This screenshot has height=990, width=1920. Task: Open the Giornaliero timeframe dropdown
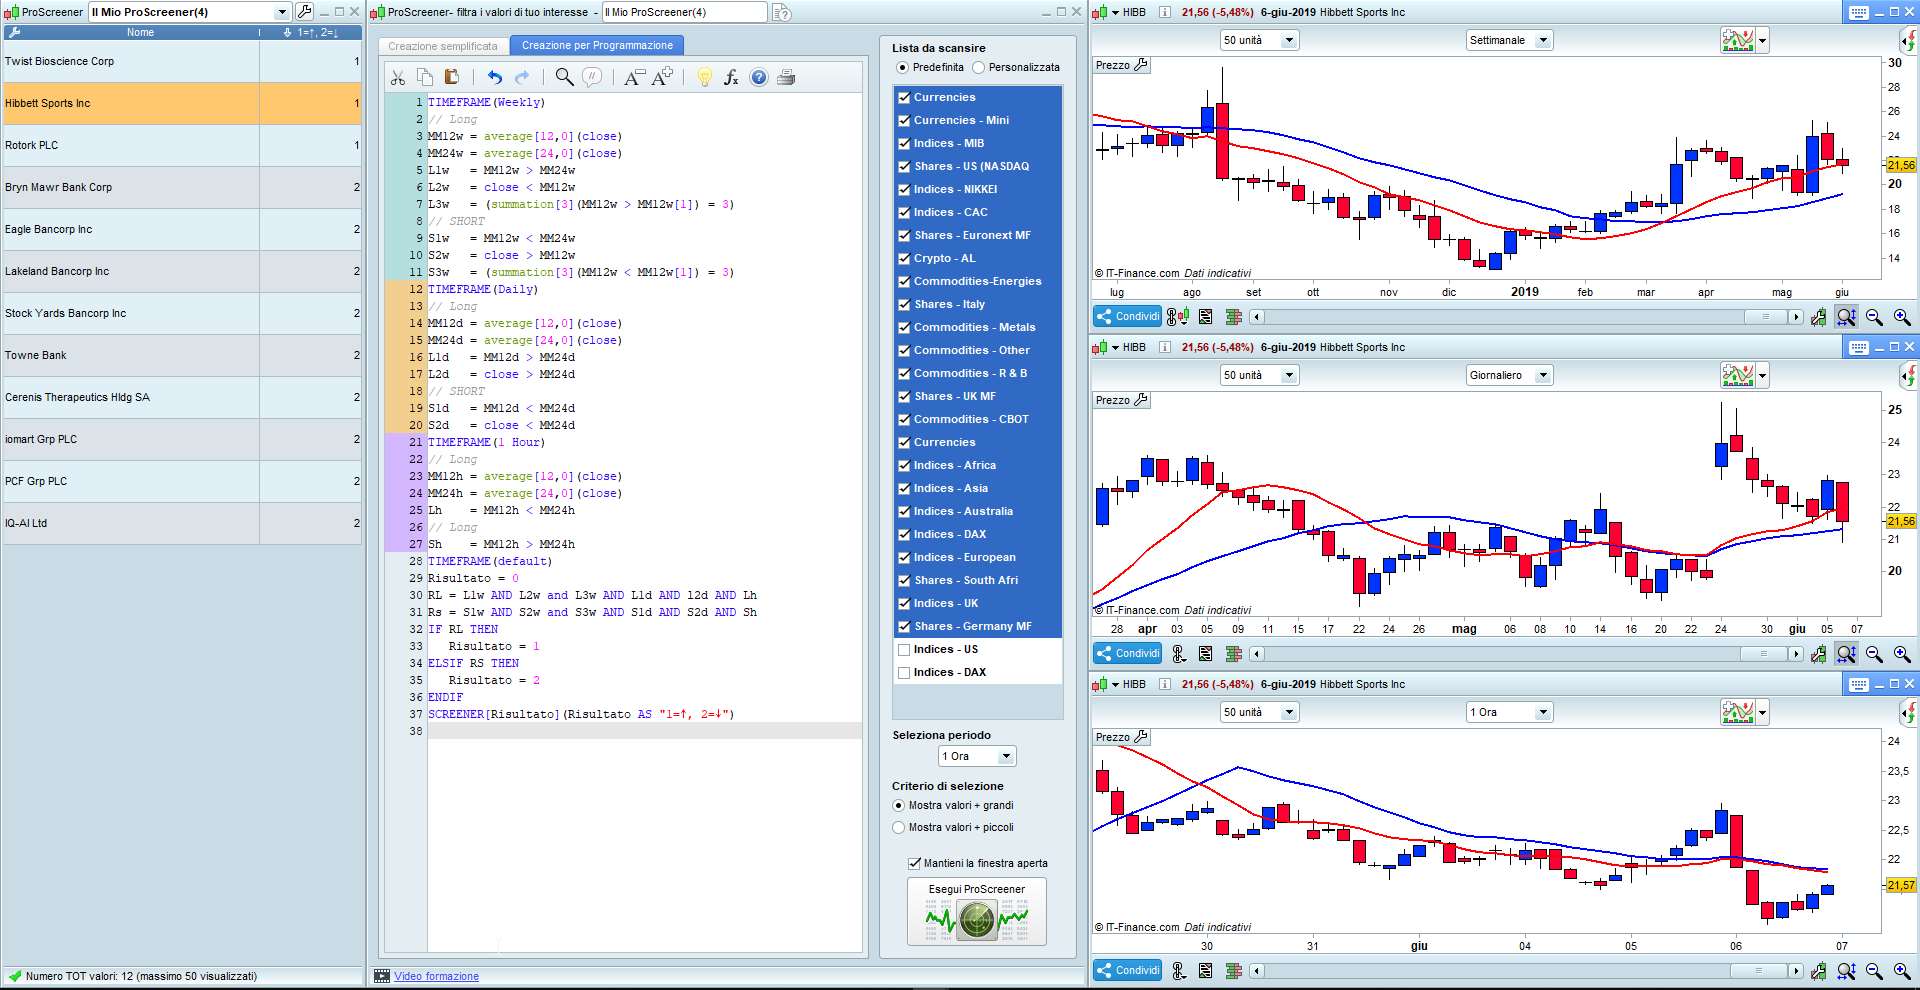[1509, 376]
